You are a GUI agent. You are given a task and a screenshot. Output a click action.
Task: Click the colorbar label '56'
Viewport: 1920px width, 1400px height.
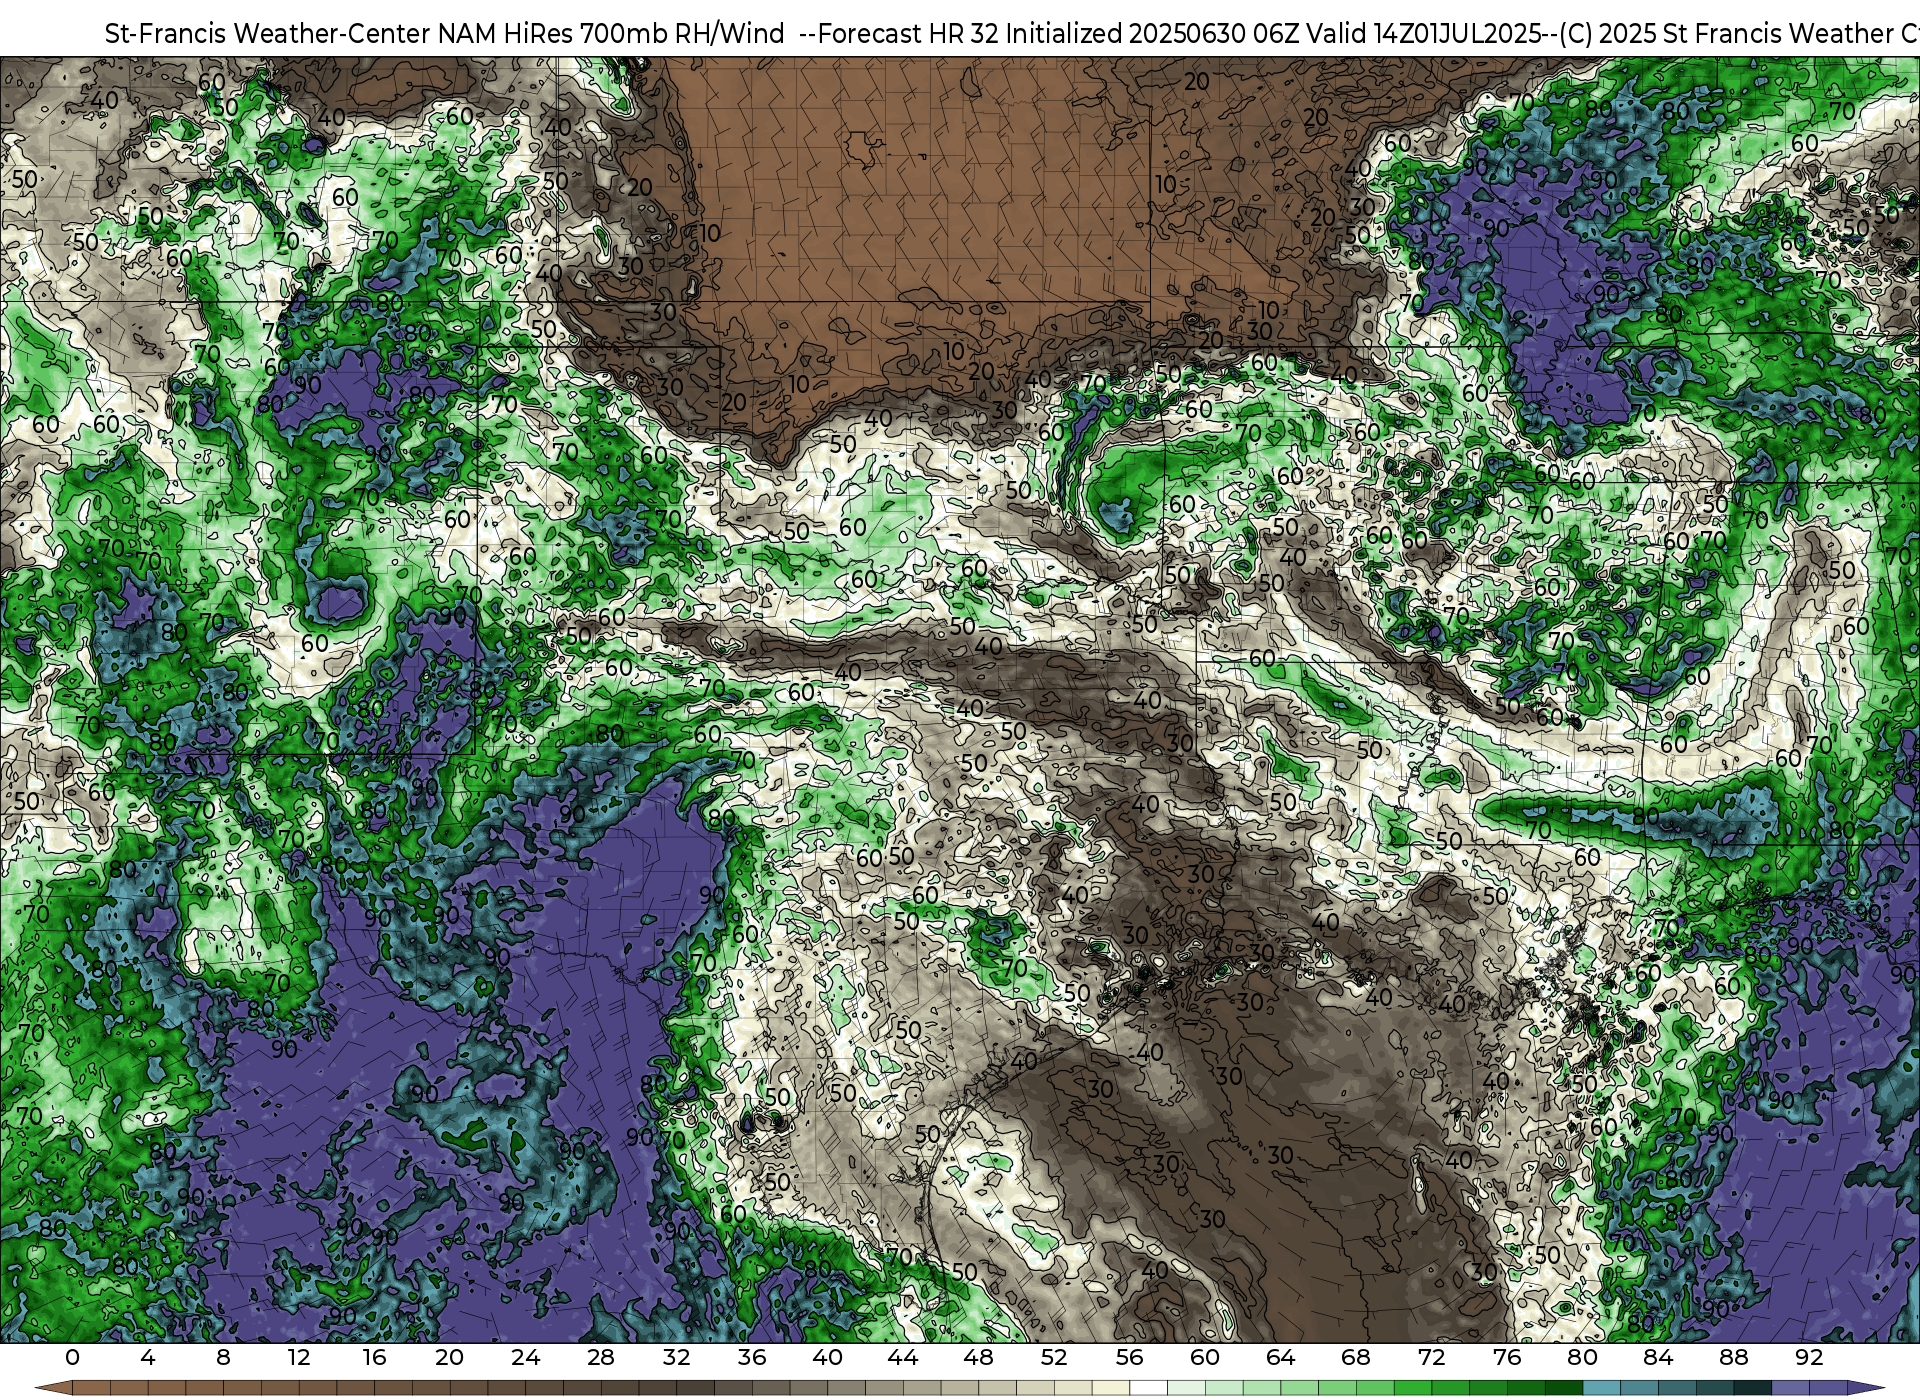pyautogui.click(x=1129, y=1357)
